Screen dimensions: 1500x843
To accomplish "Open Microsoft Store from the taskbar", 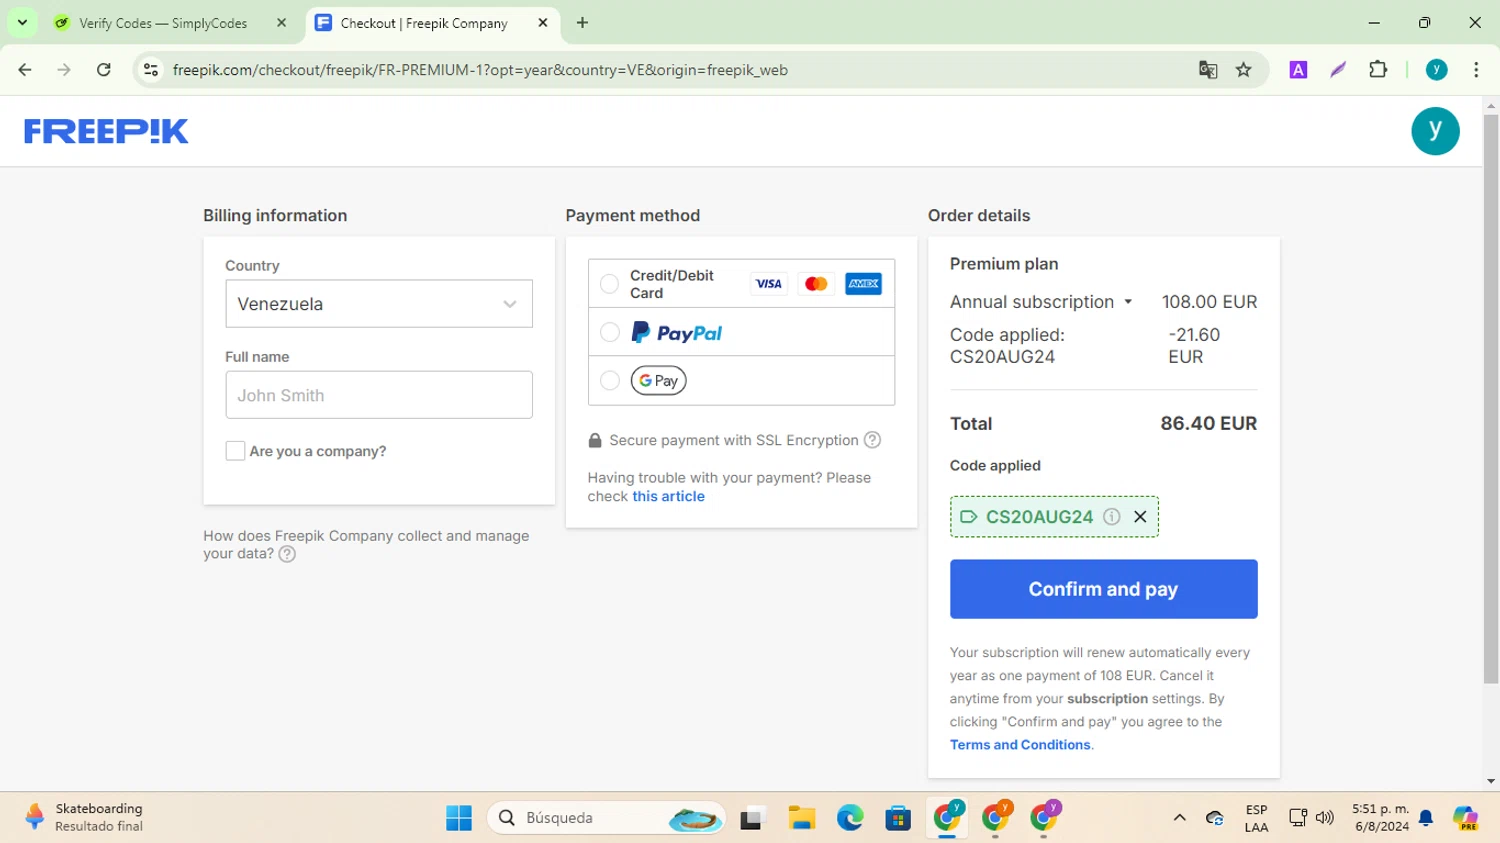I will tap(898, 818).
